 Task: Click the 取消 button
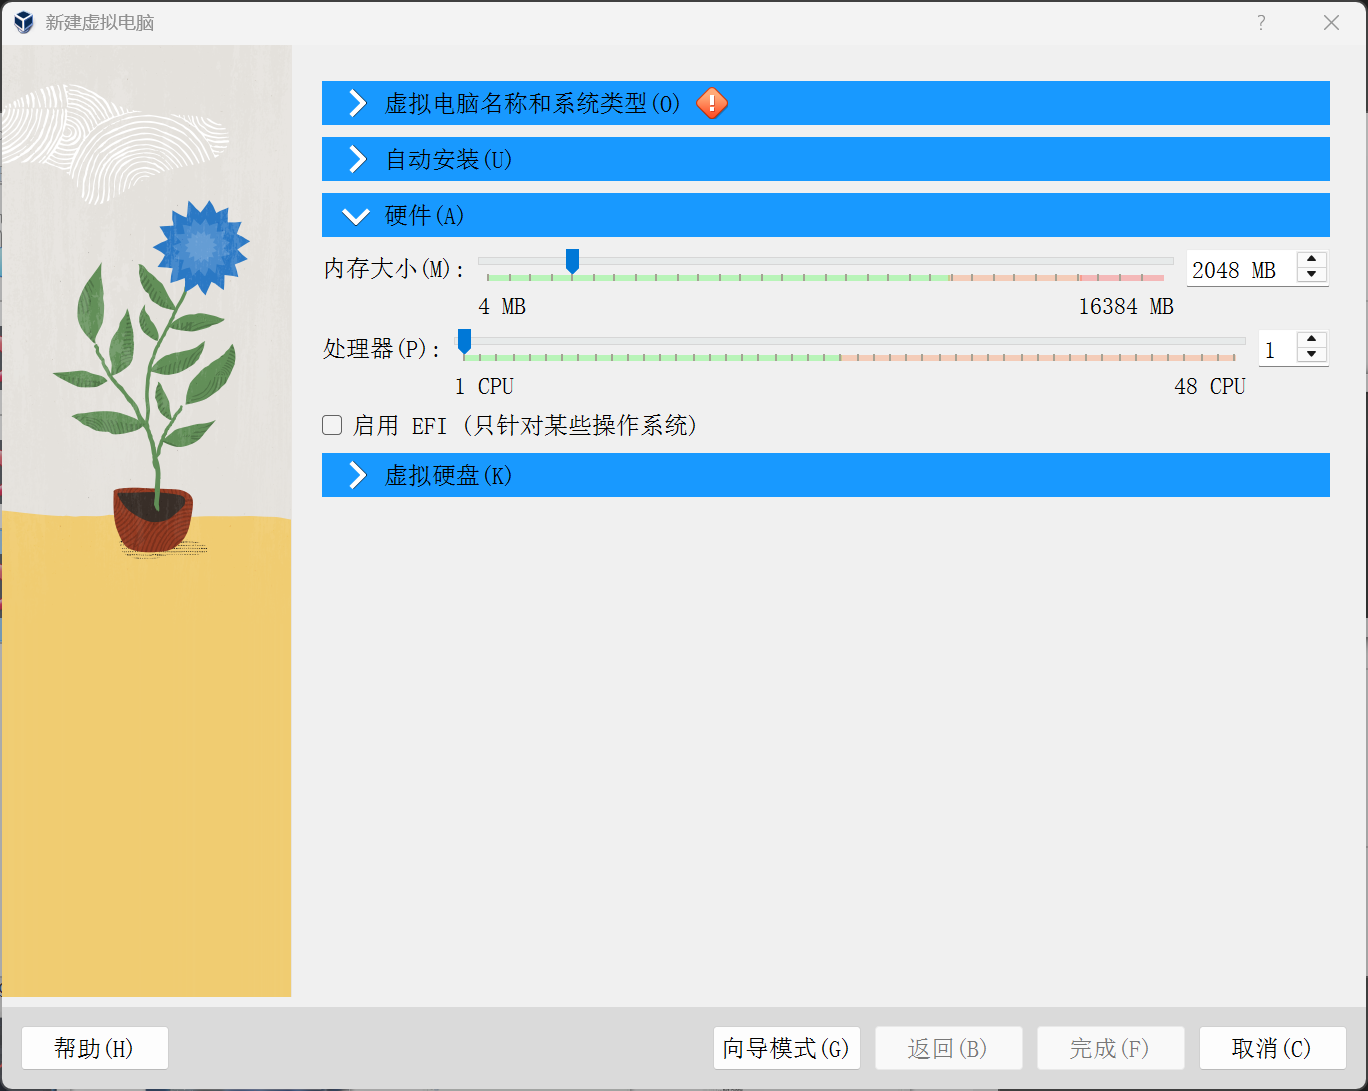point(1270,1048)
